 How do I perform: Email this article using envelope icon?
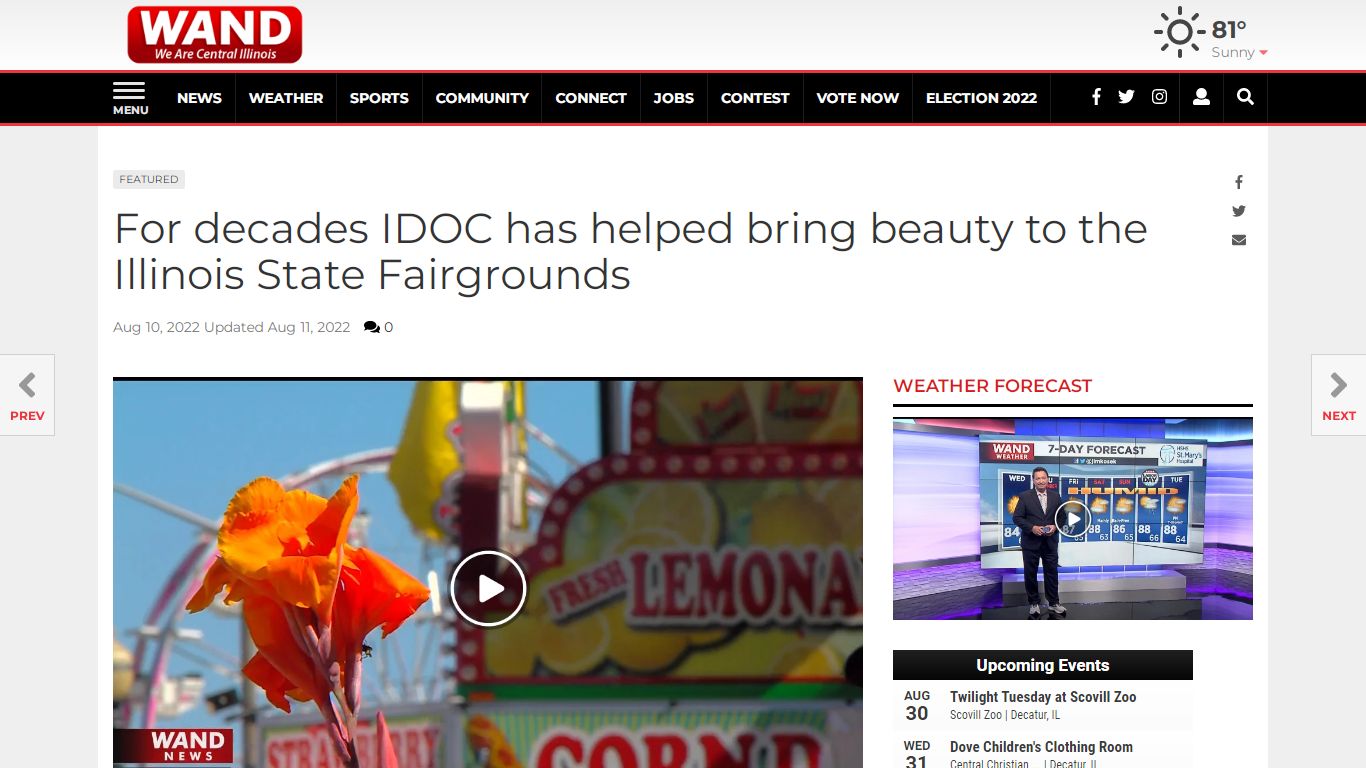1239,240
